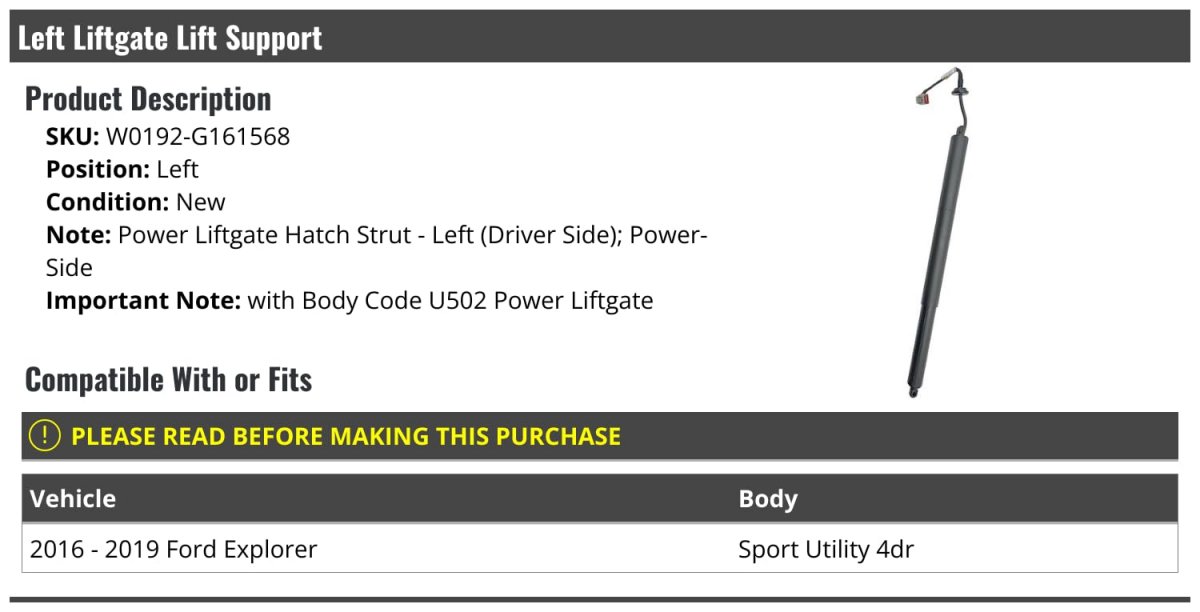Click the Condition: New line
1200x612 pixels.
pos(136,202)
